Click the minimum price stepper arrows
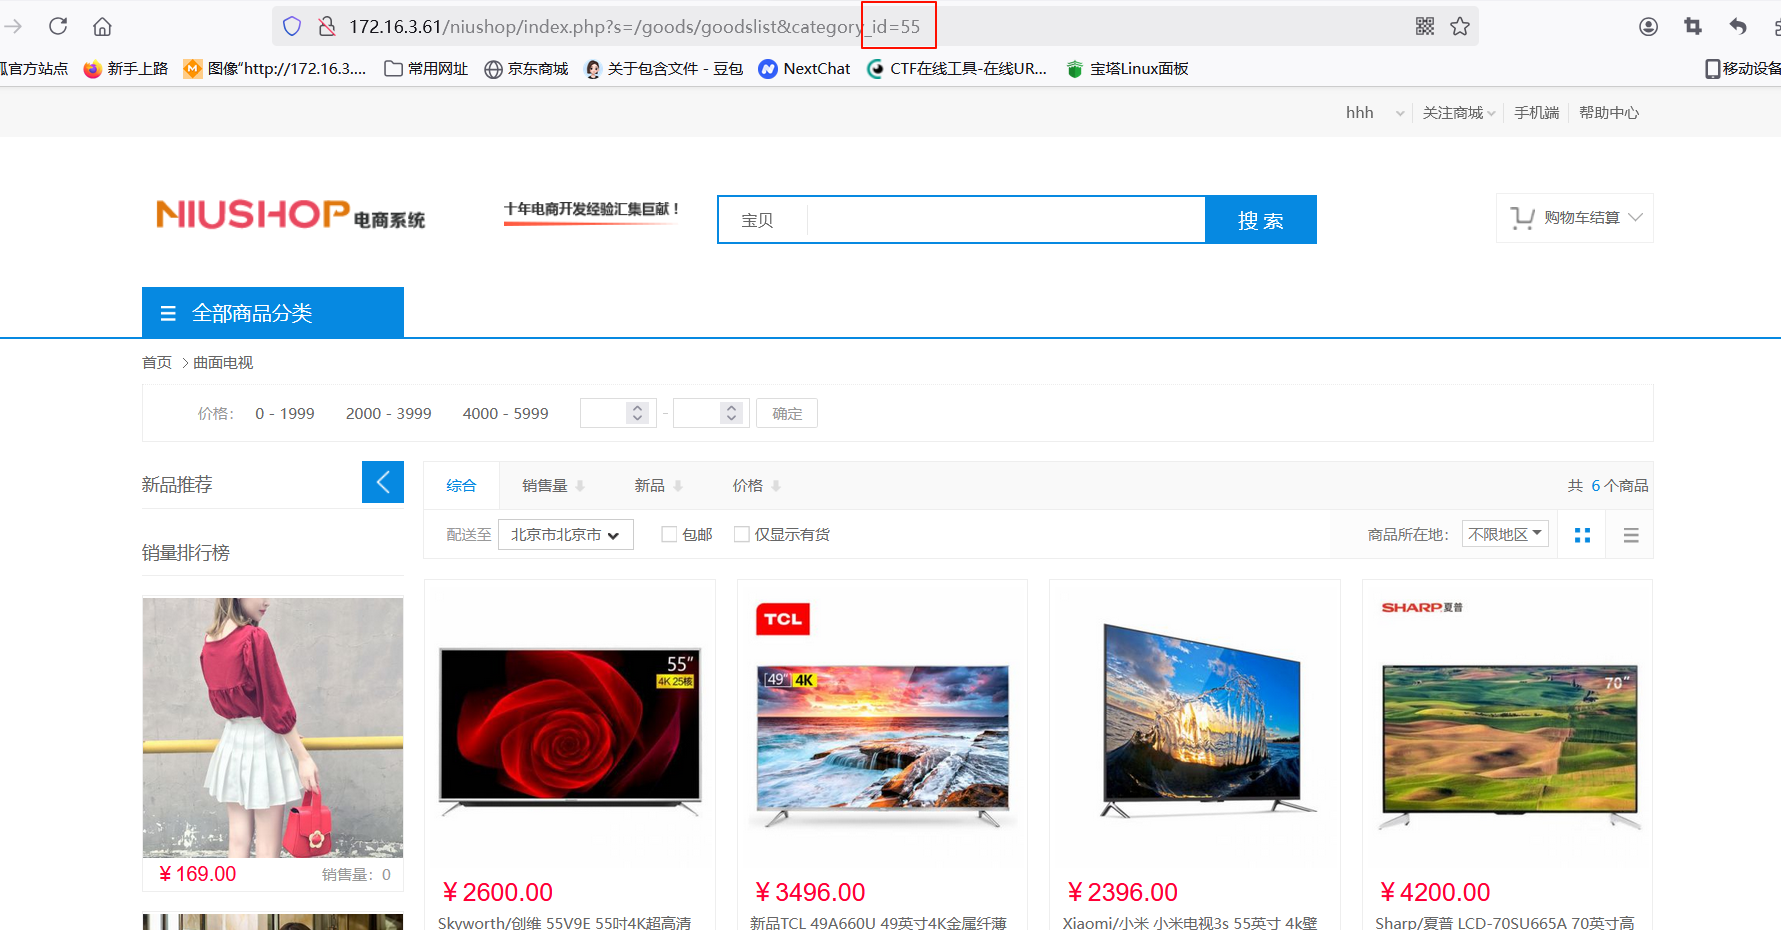The image size is (1781, 930). pyautogui.click(x=637, y=413)
